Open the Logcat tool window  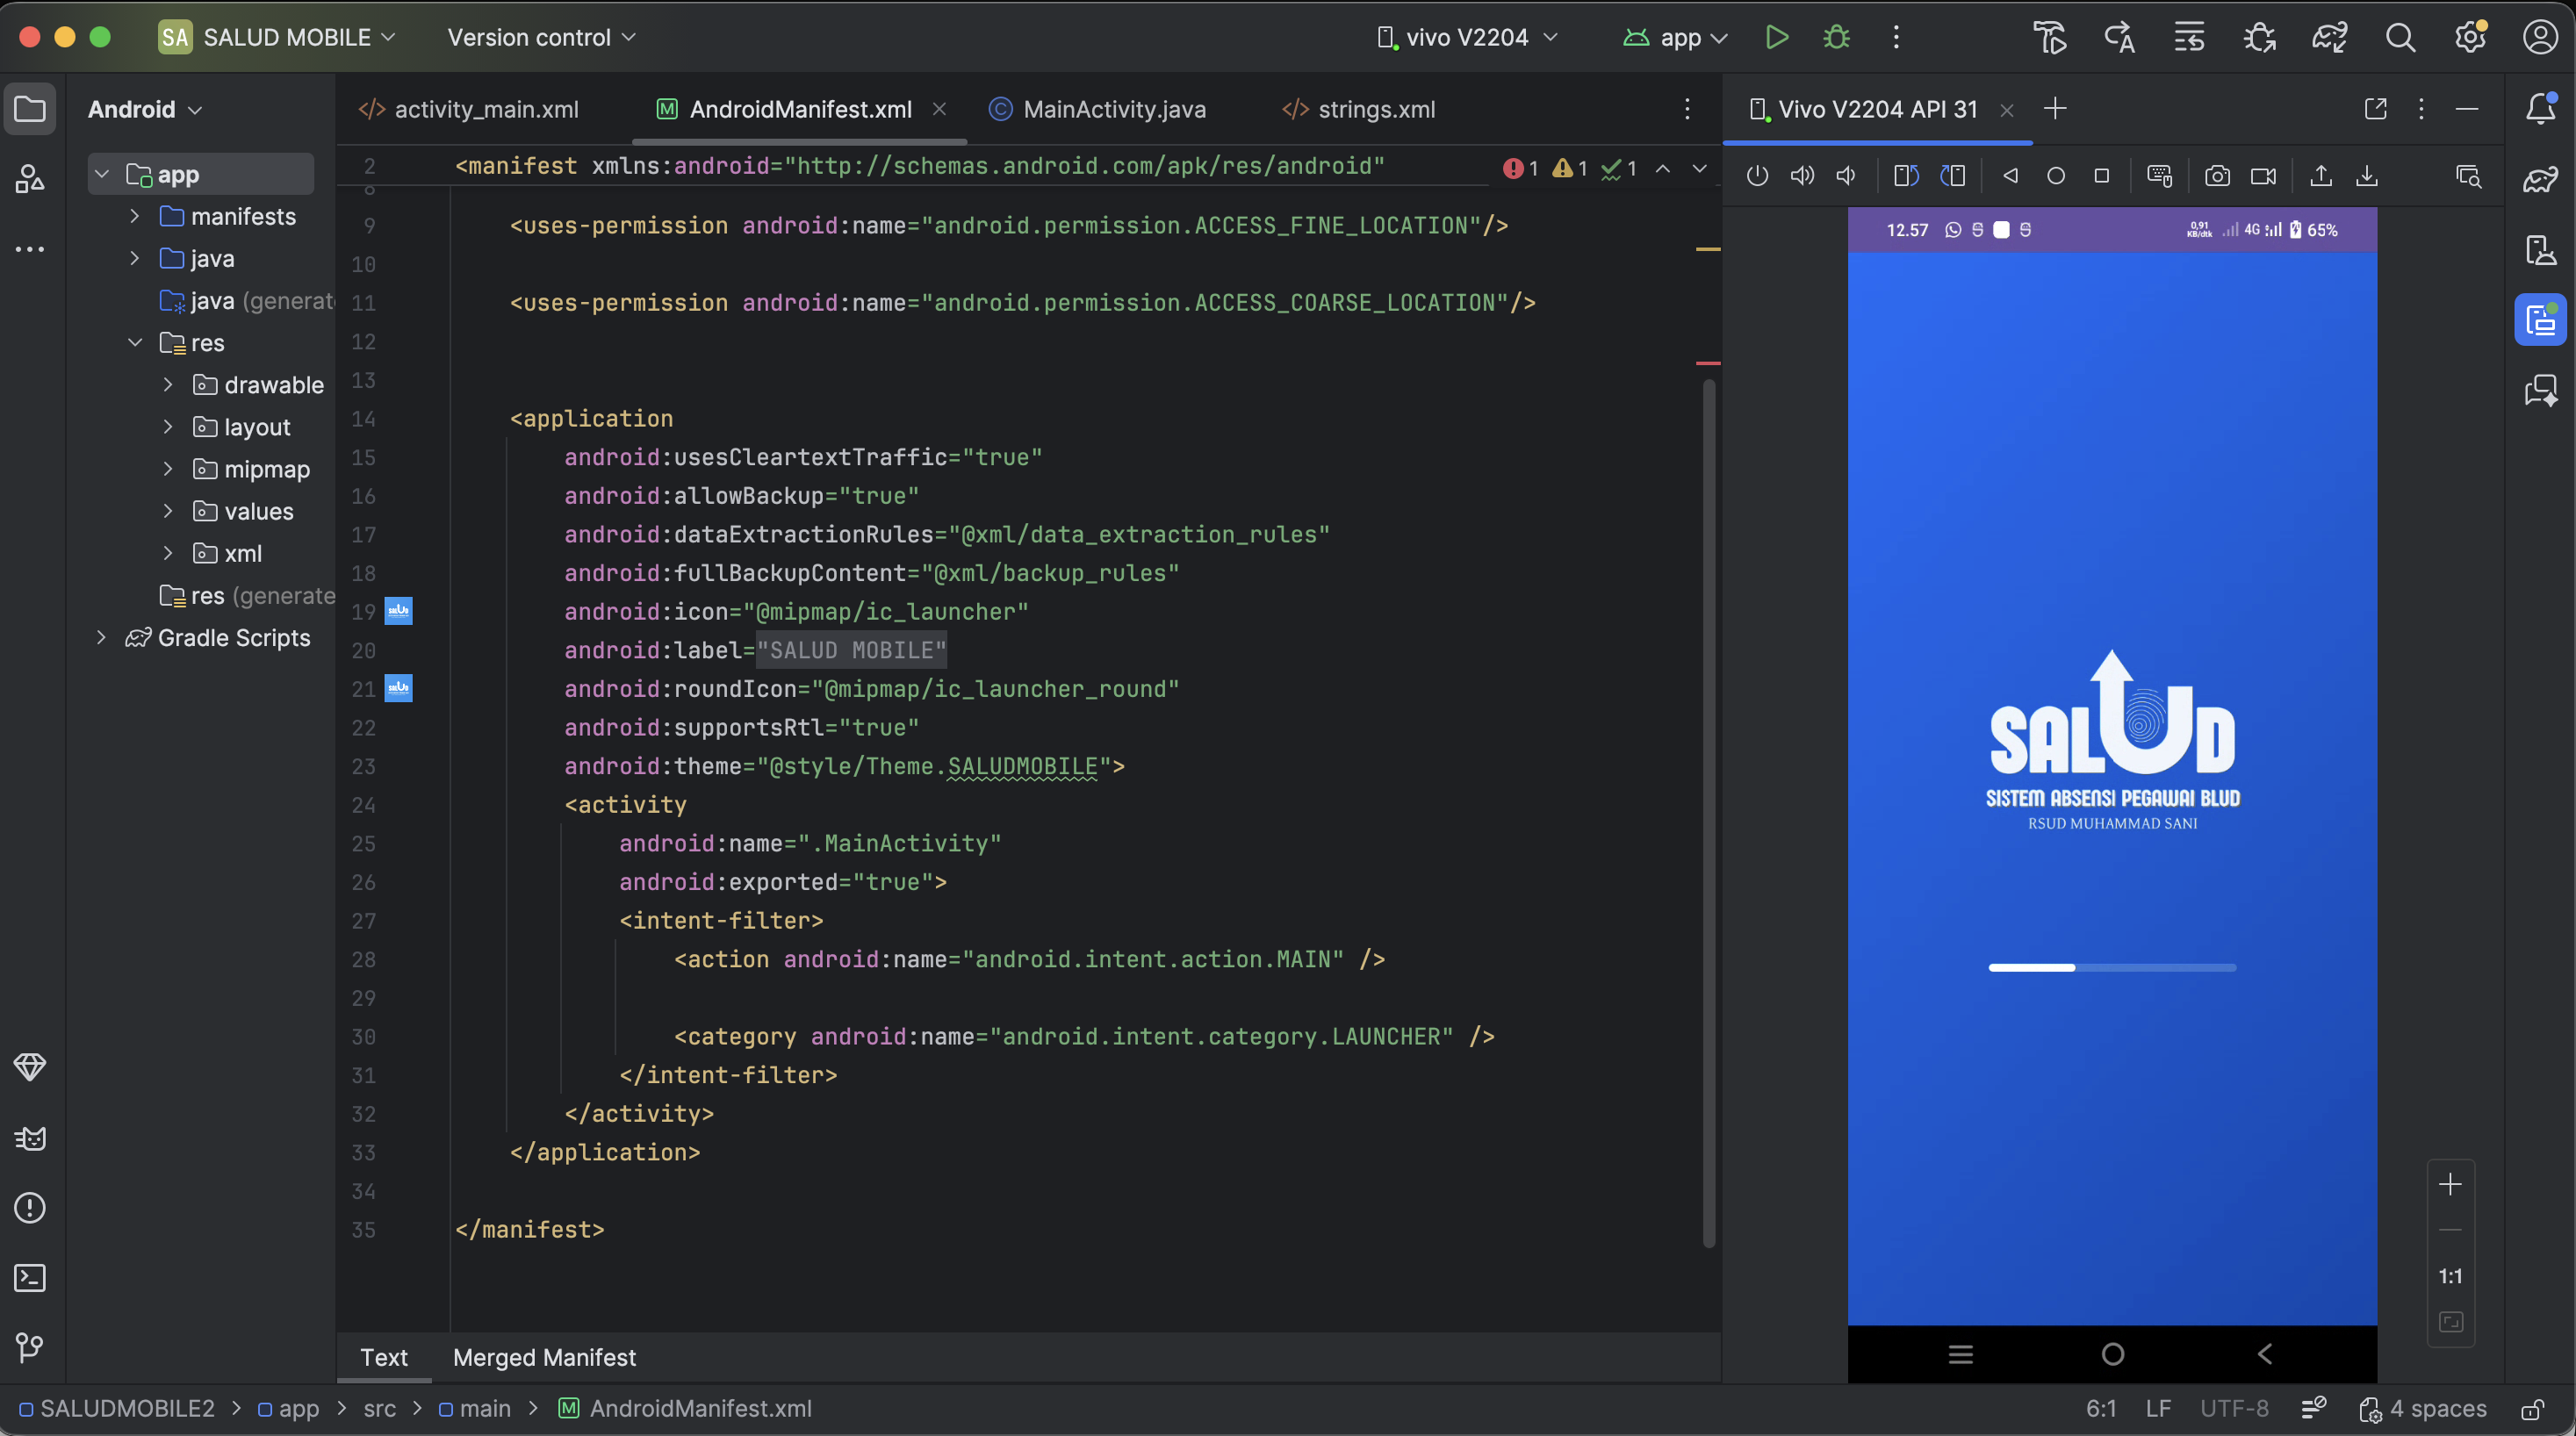[30, 1138]
